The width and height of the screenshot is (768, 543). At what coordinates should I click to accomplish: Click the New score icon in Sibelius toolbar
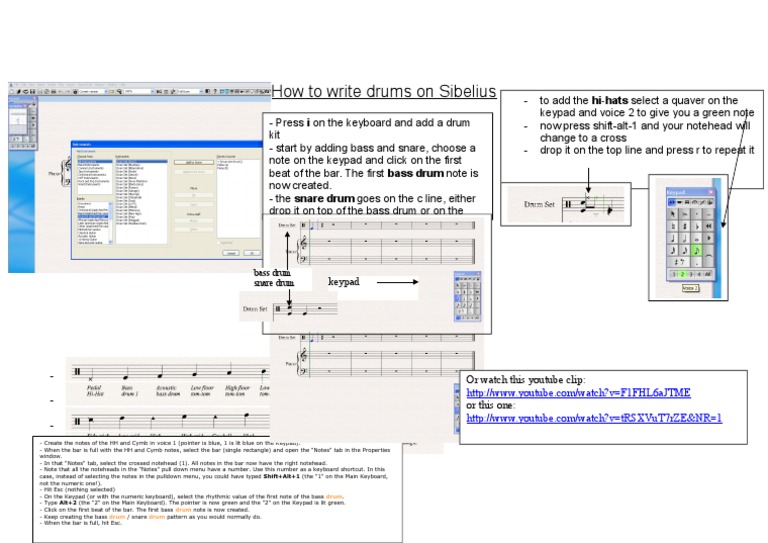tap(12, 92)
